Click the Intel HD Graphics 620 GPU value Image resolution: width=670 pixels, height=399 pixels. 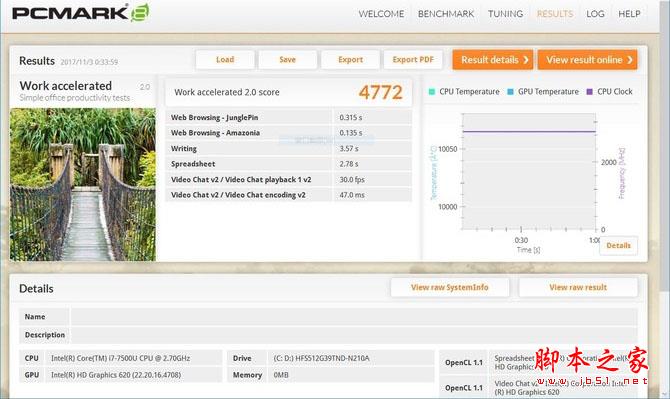(116, 375)
